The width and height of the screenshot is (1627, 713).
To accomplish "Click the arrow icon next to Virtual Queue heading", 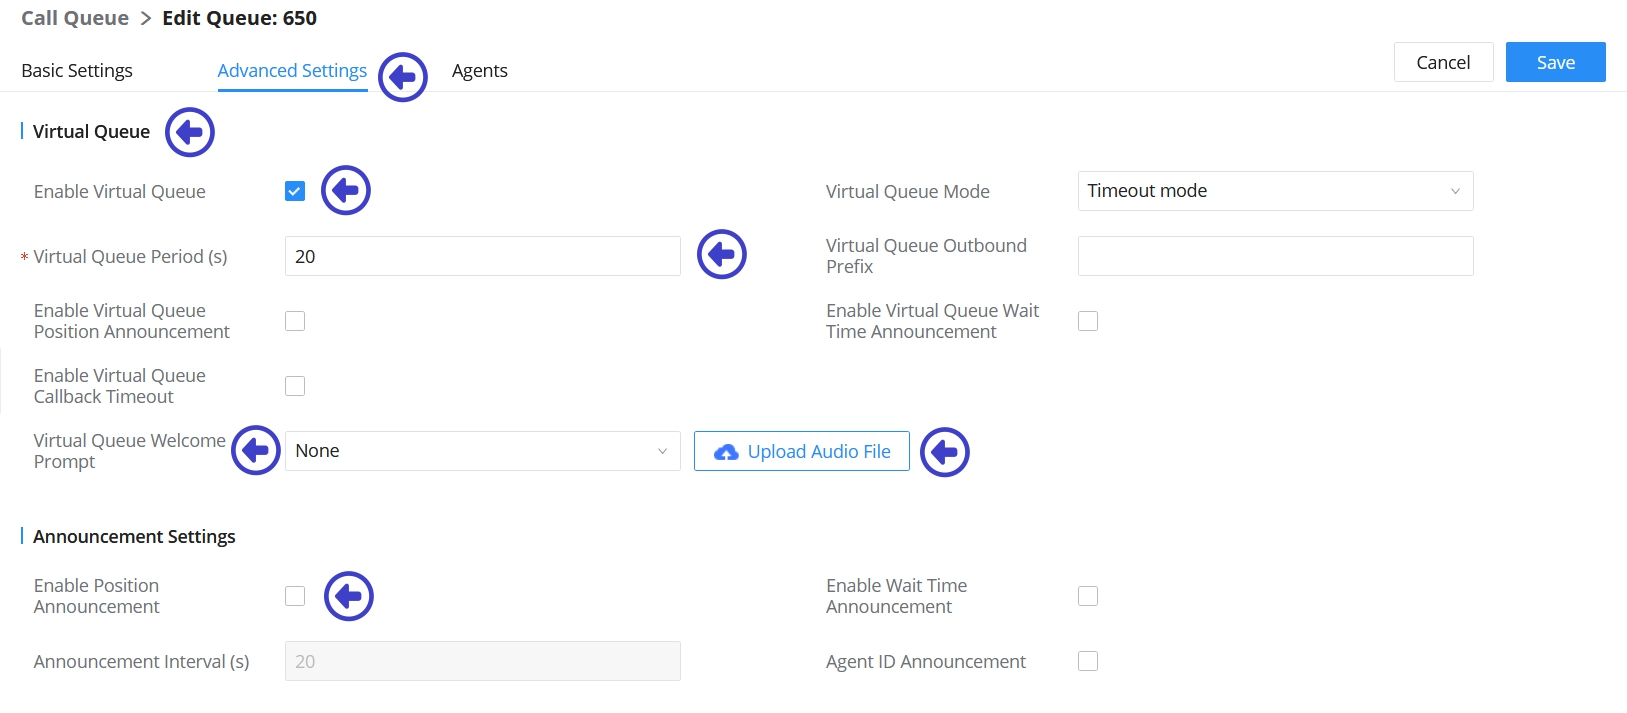I will point(190,132).
